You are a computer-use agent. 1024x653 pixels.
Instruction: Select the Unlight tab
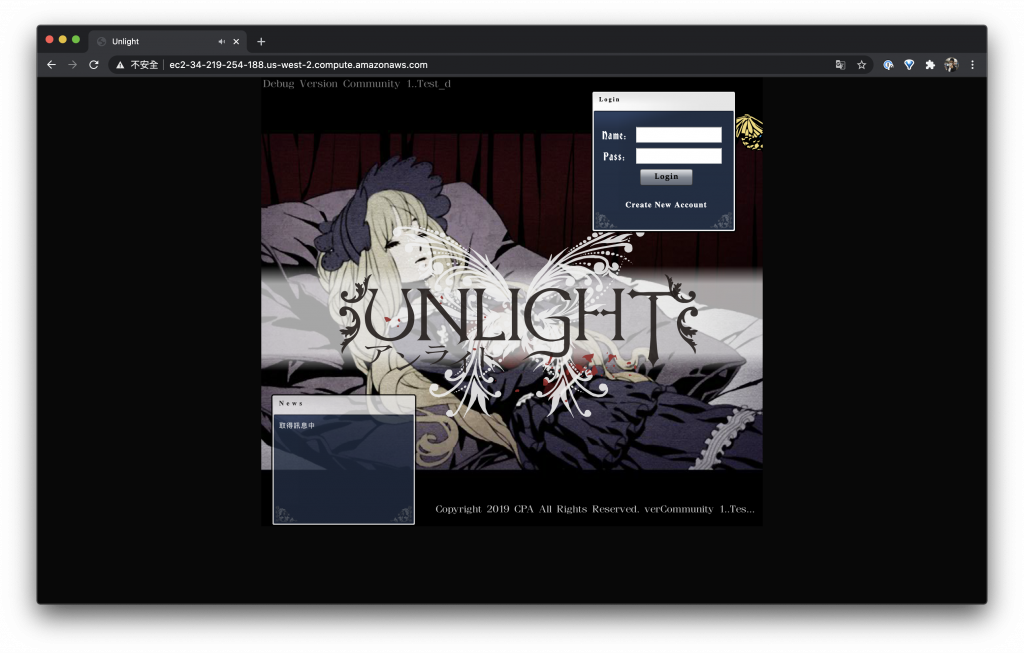coord(168,41)
